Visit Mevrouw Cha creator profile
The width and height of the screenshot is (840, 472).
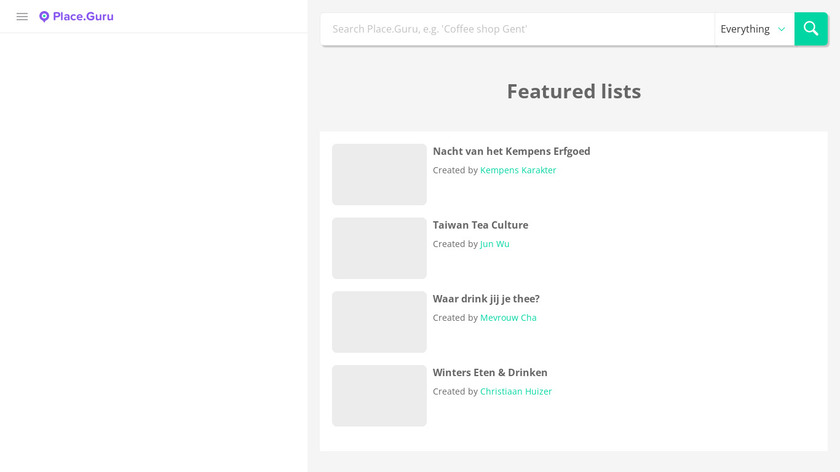click(508, 318)
